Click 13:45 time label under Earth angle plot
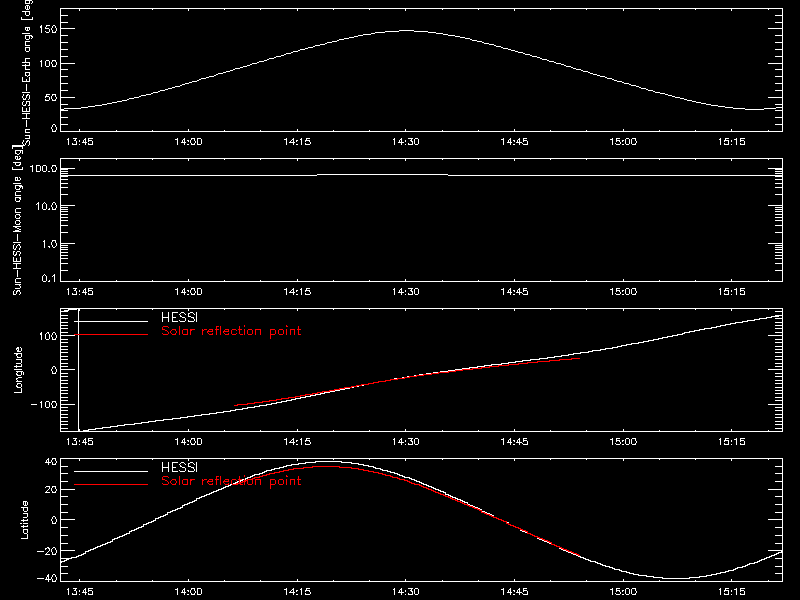 point(80,142)
